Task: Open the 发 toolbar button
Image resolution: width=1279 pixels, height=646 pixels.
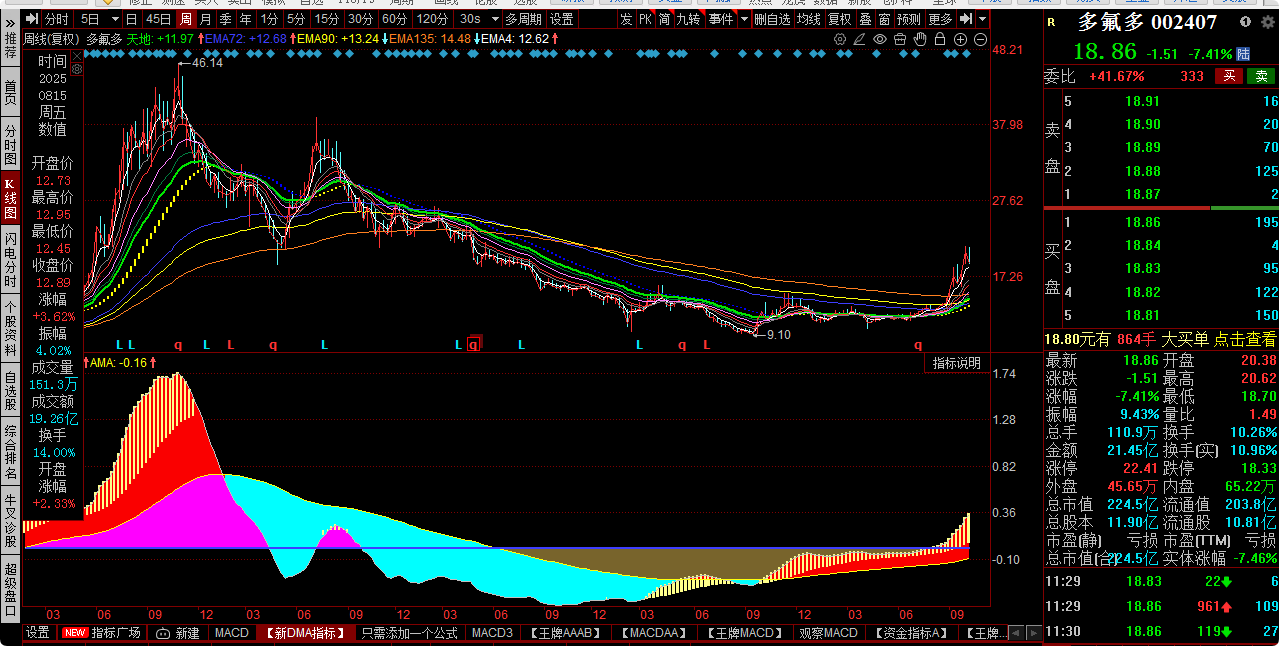Action: click(x=626, y=19)
